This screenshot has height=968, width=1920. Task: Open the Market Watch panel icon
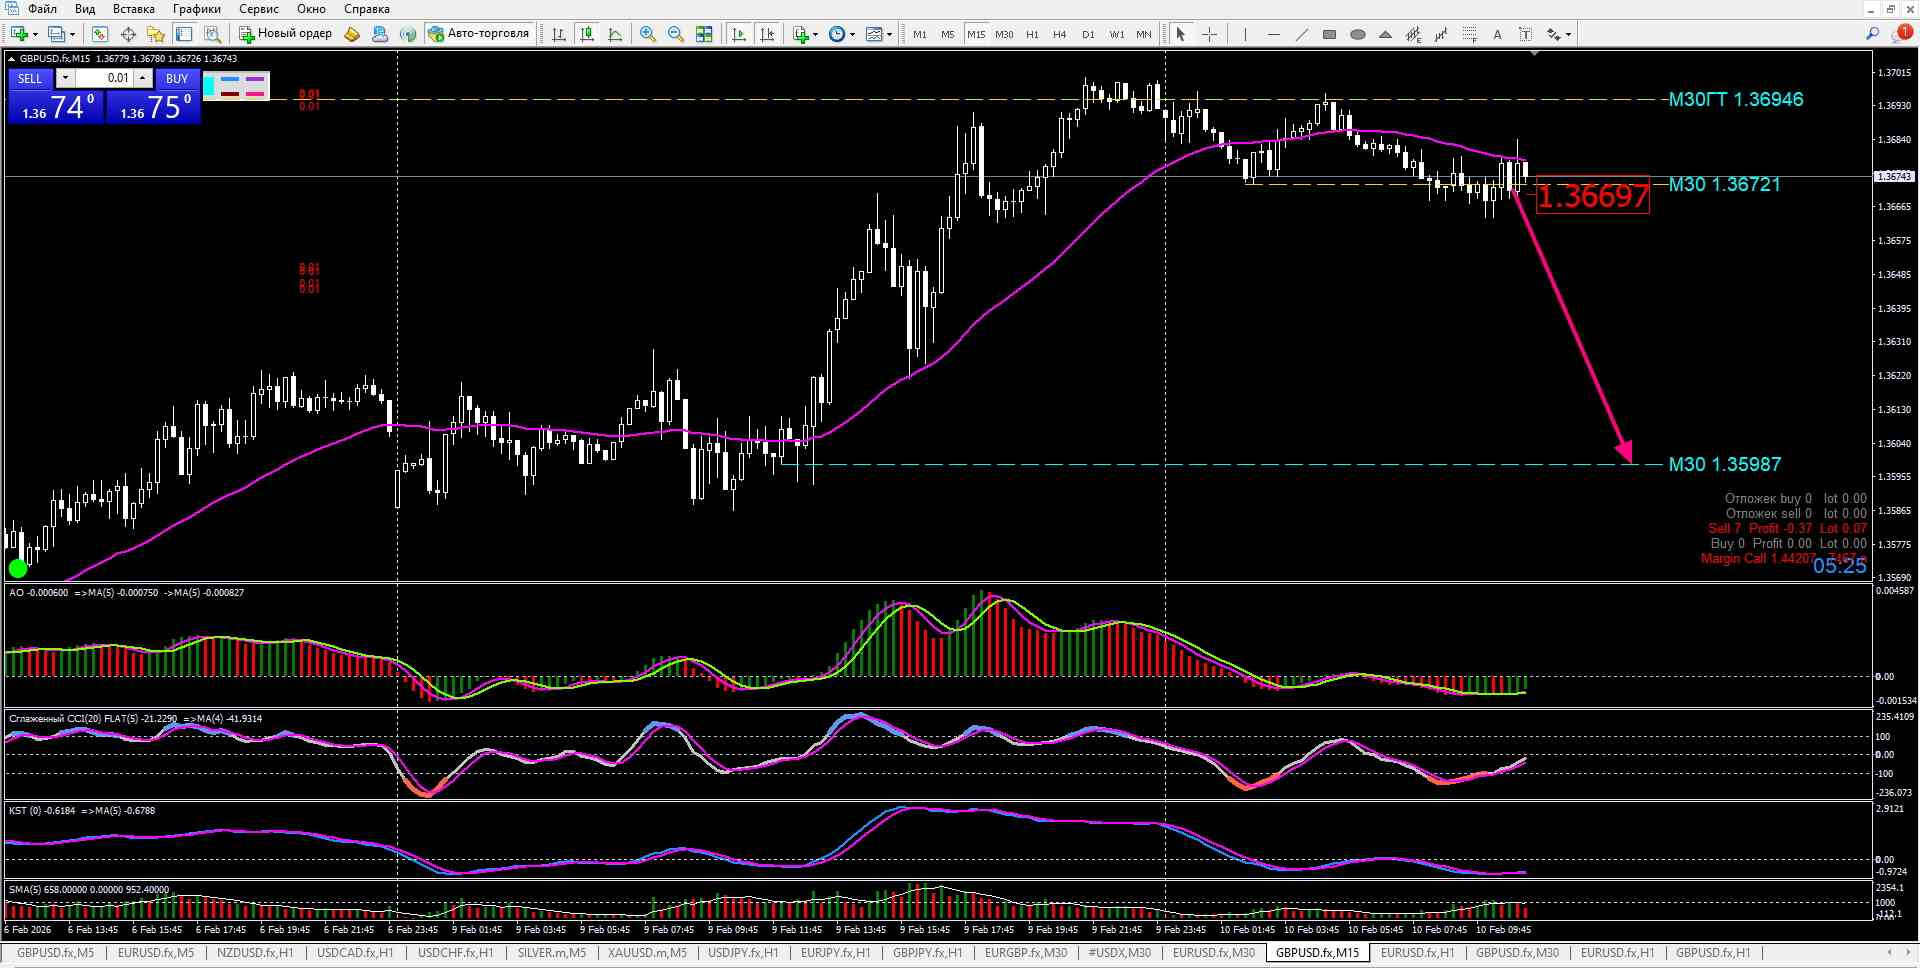click(x=99, y=34)
